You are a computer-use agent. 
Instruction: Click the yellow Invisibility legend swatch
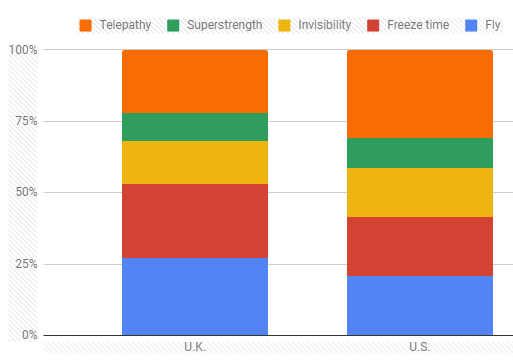[x=284, y=25]
